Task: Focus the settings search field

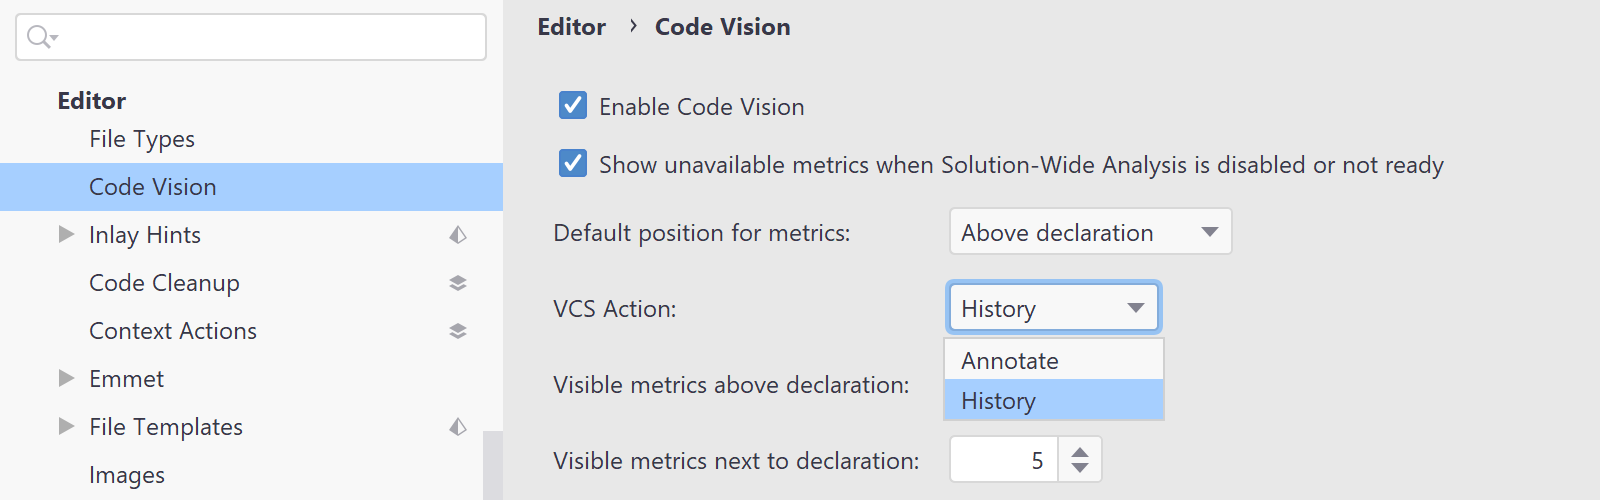Action: [x=251, y=37]
